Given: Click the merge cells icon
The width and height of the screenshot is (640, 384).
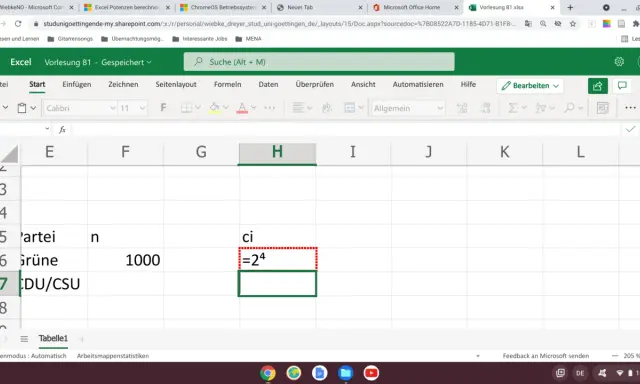Looking at the screenshot, I should 350,108.
